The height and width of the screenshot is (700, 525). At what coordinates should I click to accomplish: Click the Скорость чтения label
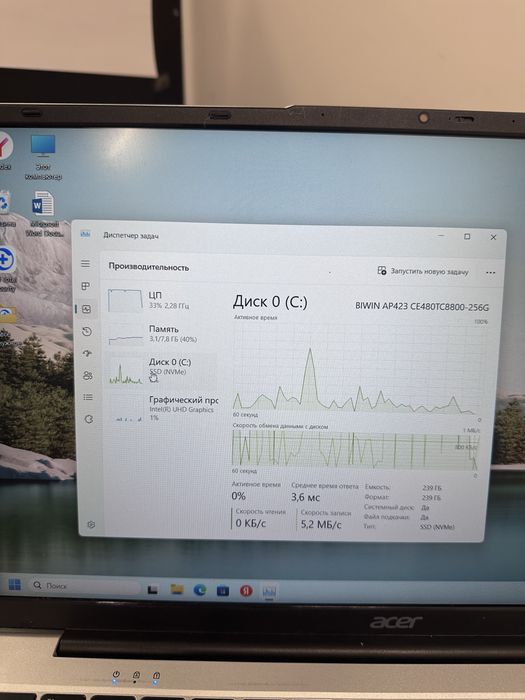[260, 512]
